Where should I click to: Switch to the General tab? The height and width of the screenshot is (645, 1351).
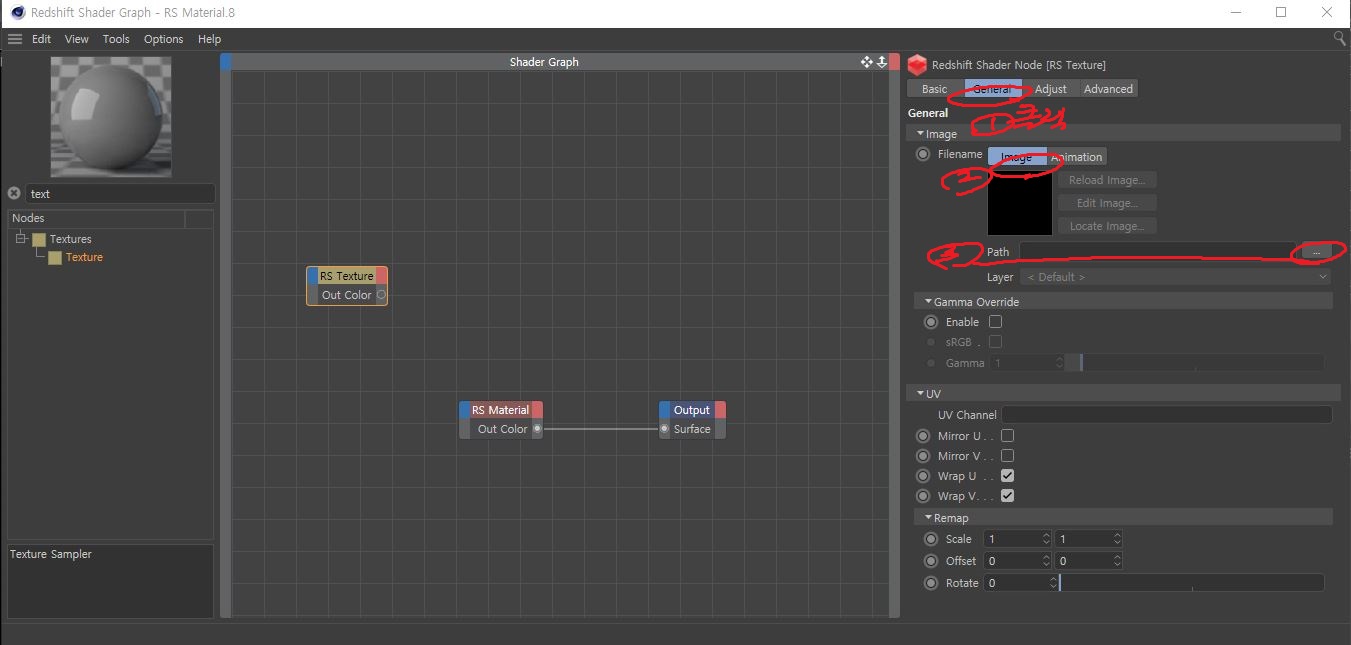(x=993, y=89)
